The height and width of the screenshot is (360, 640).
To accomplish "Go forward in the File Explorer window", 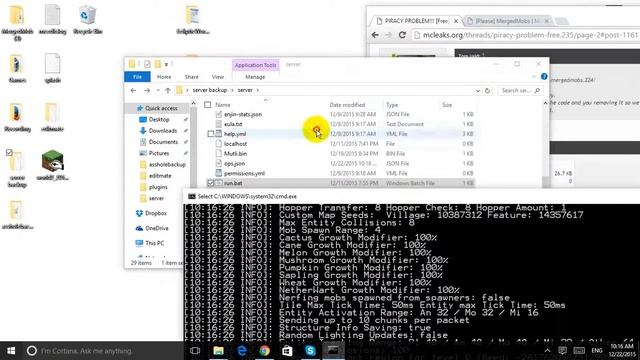I will click(x=147, y=90).
